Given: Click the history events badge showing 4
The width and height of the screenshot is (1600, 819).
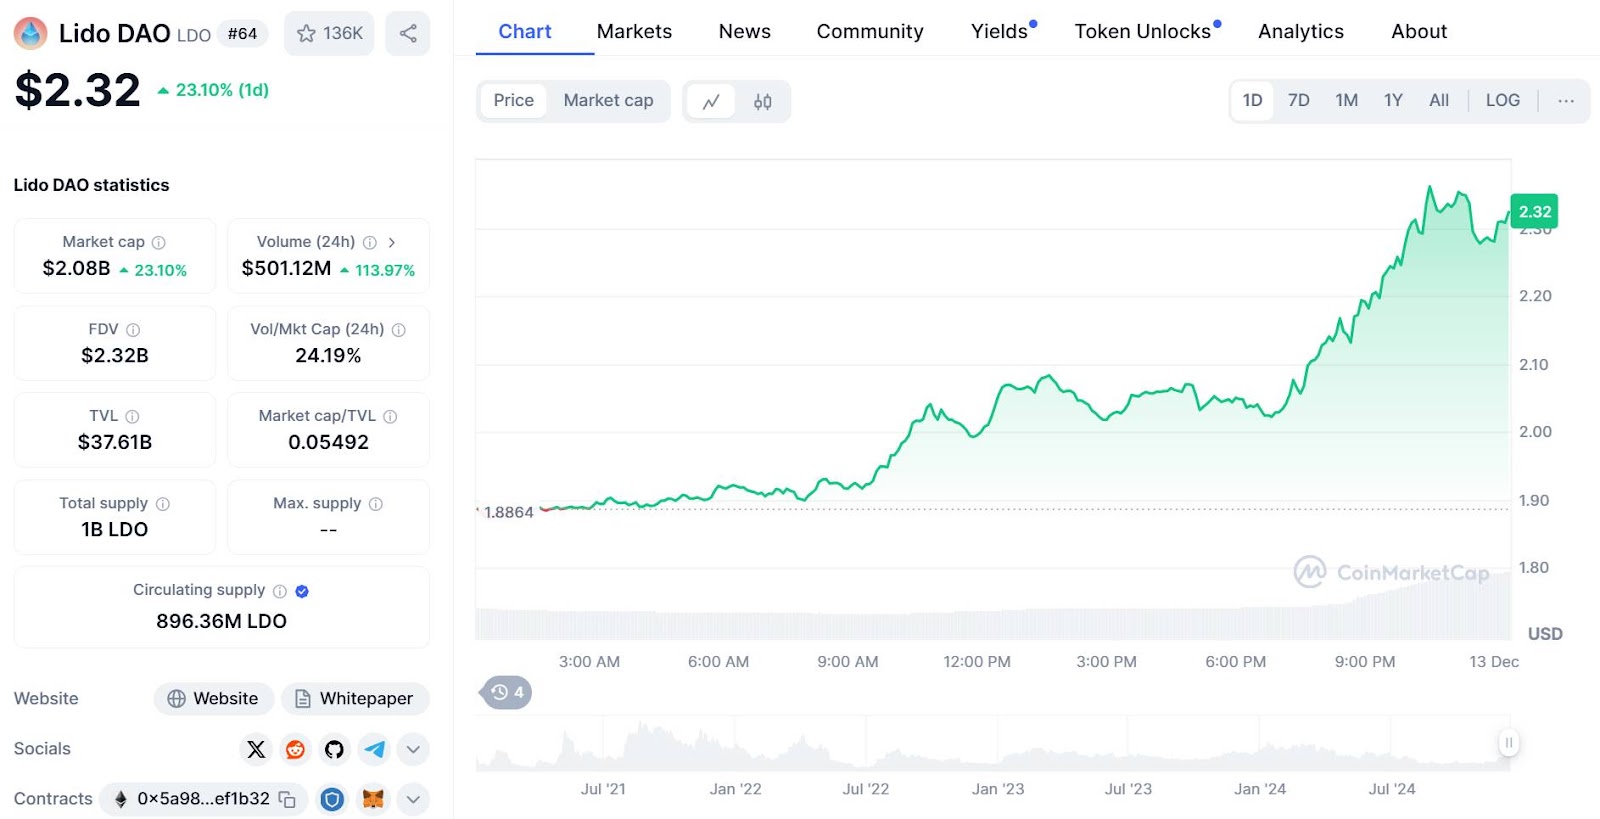Looking at the screenshot, I should 507,692.
